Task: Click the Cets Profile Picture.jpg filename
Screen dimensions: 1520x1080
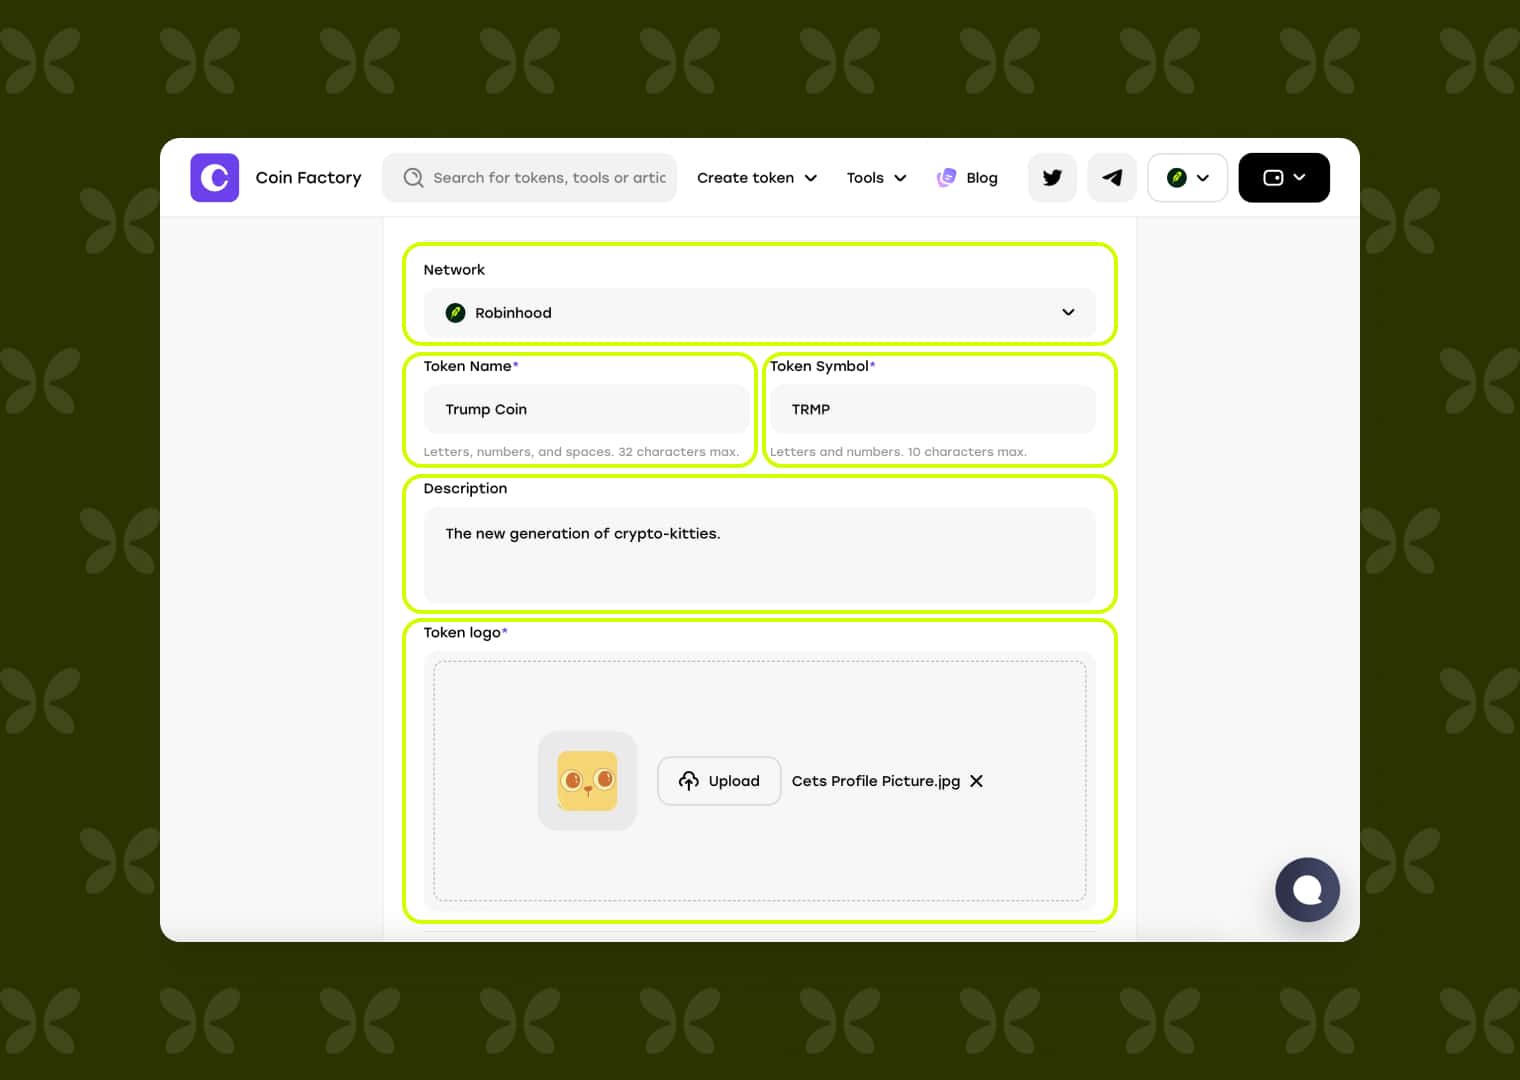Action: pyautogui.click(x=876, y=781)
